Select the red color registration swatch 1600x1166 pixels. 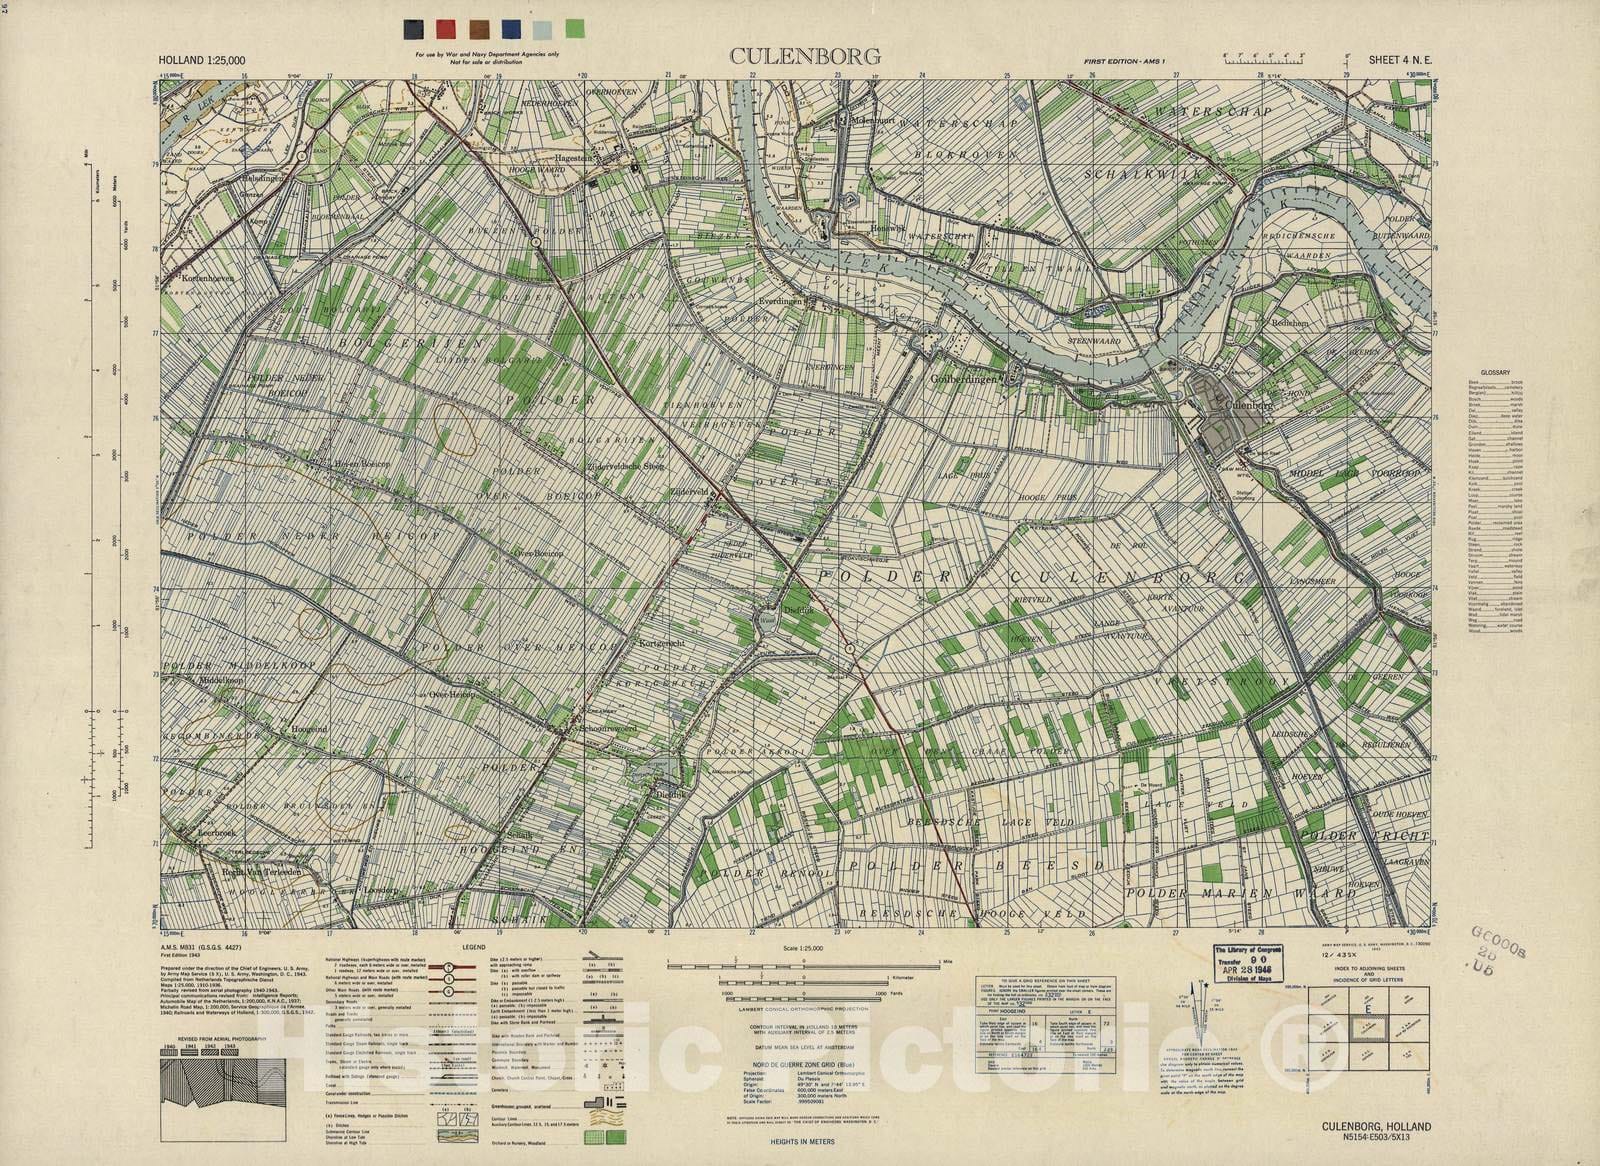[x=447, y=28]
